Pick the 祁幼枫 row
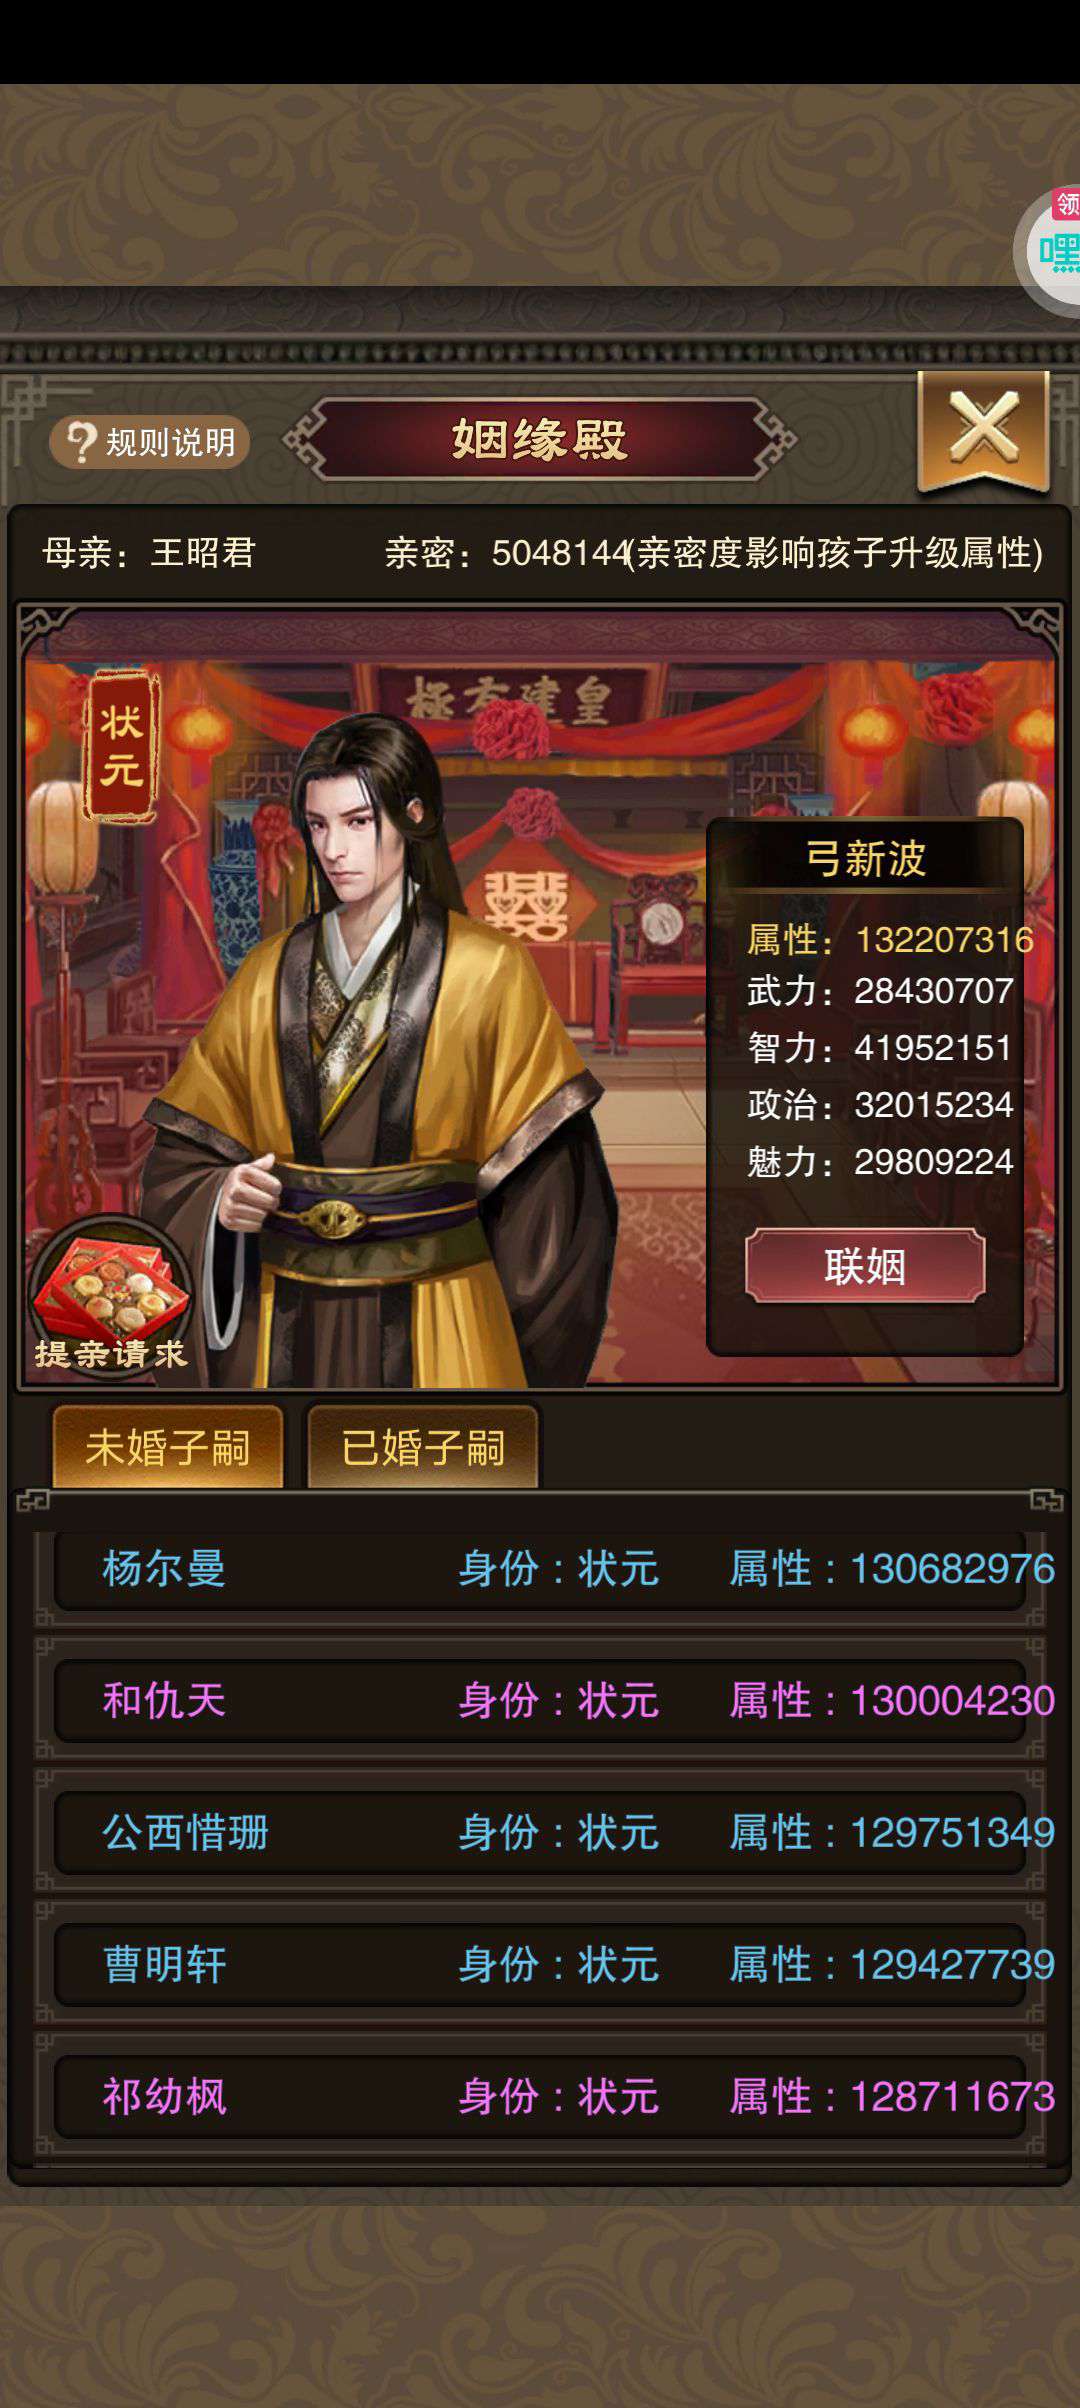The image size is (1080, 2408). 540,2096
